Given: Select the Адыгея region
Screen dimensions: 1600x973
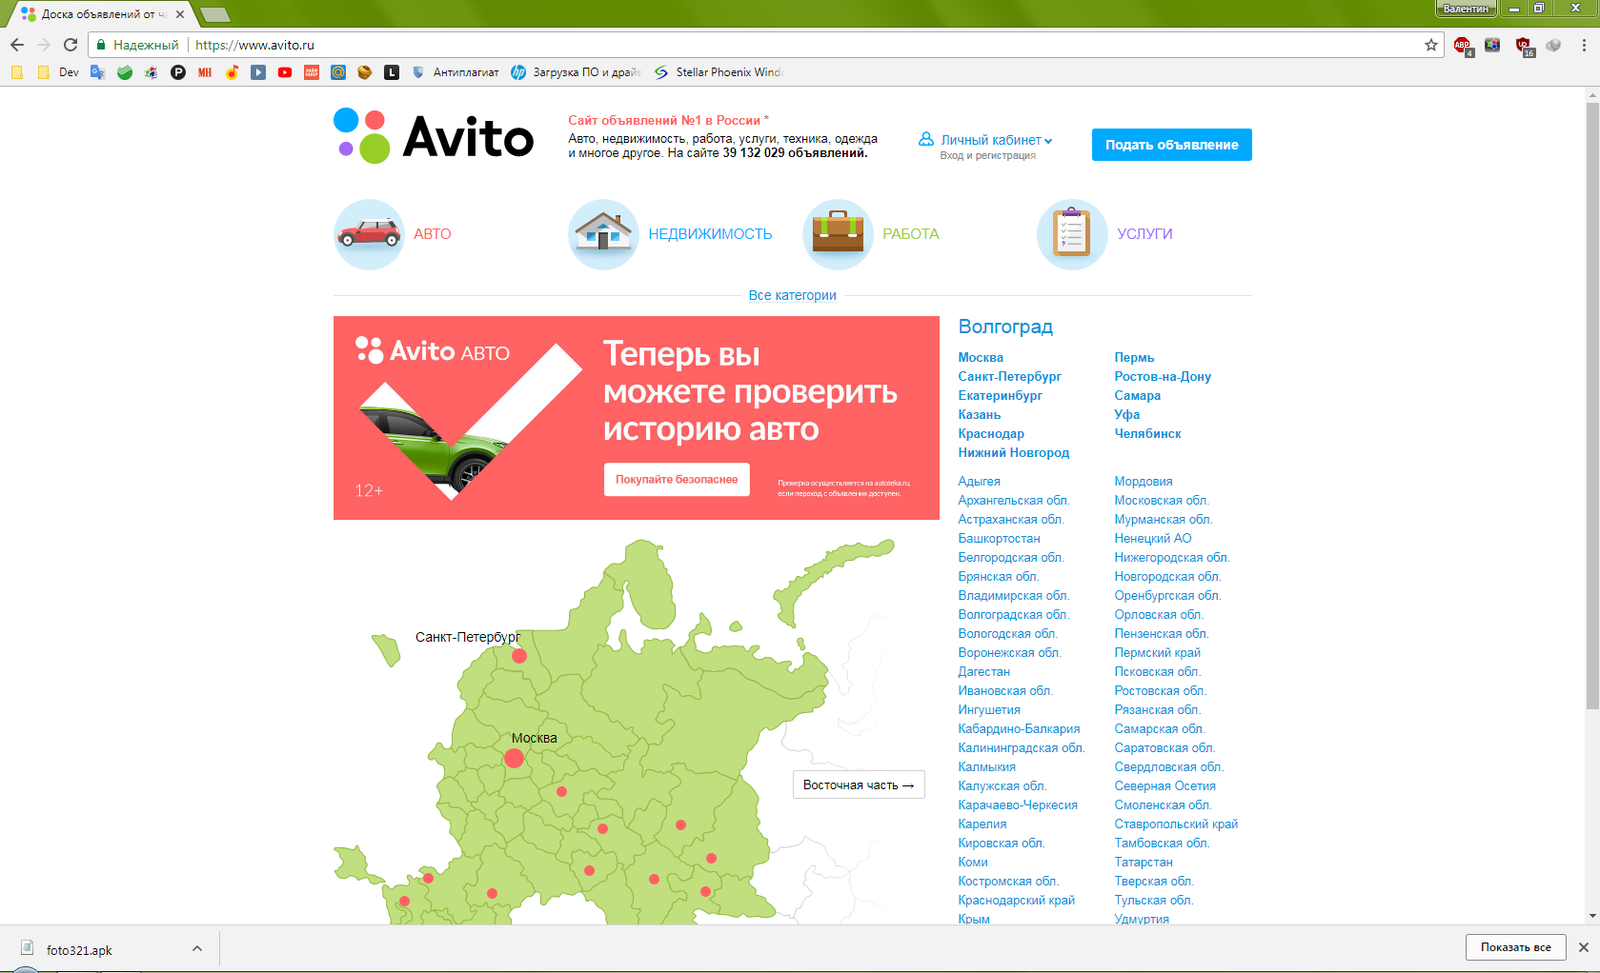Looking at the screenshot, I should (x=978, y=481).
